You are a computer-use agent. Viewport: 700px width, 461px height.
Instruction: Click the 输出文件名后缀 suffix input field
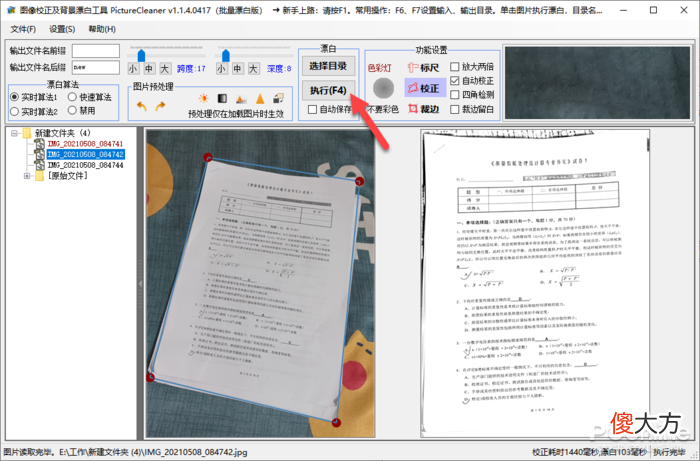point(96,67)
